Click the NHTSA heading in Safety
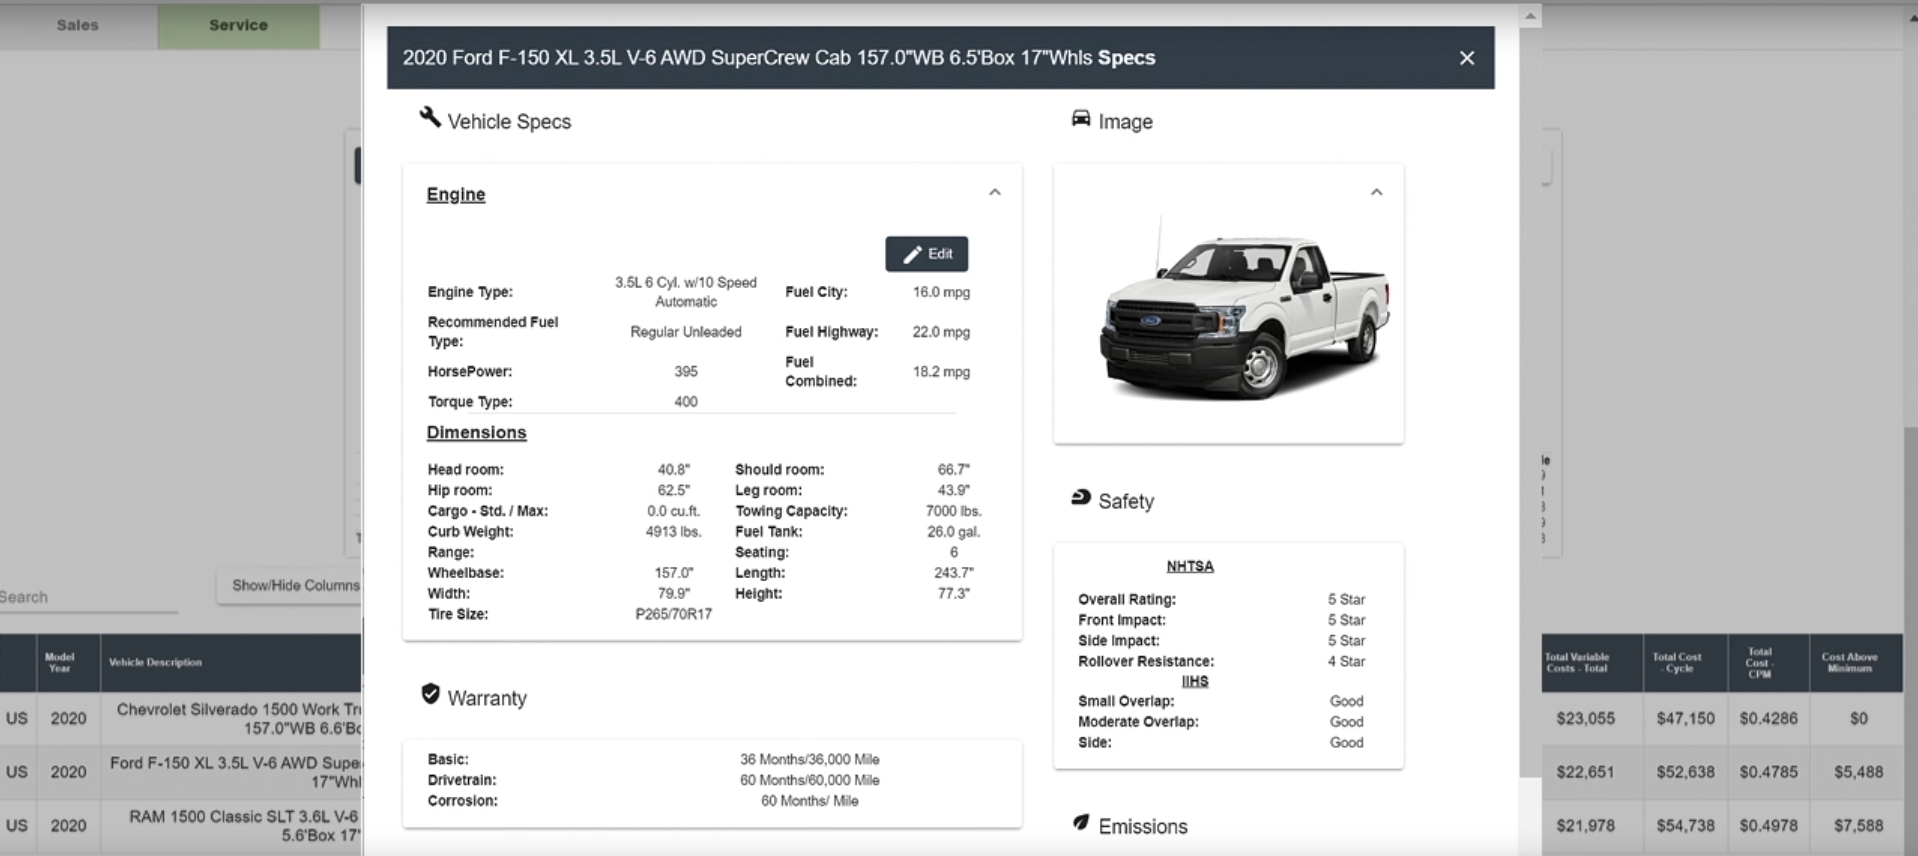 tap(1190, 566)
